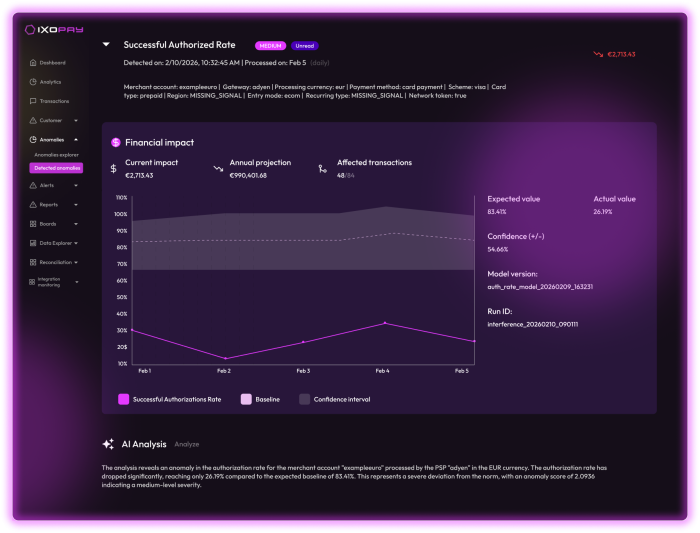The width and height of the screenshot is (700, 533).
Task: Click the Boards grid icon
Action: (33, 223)
